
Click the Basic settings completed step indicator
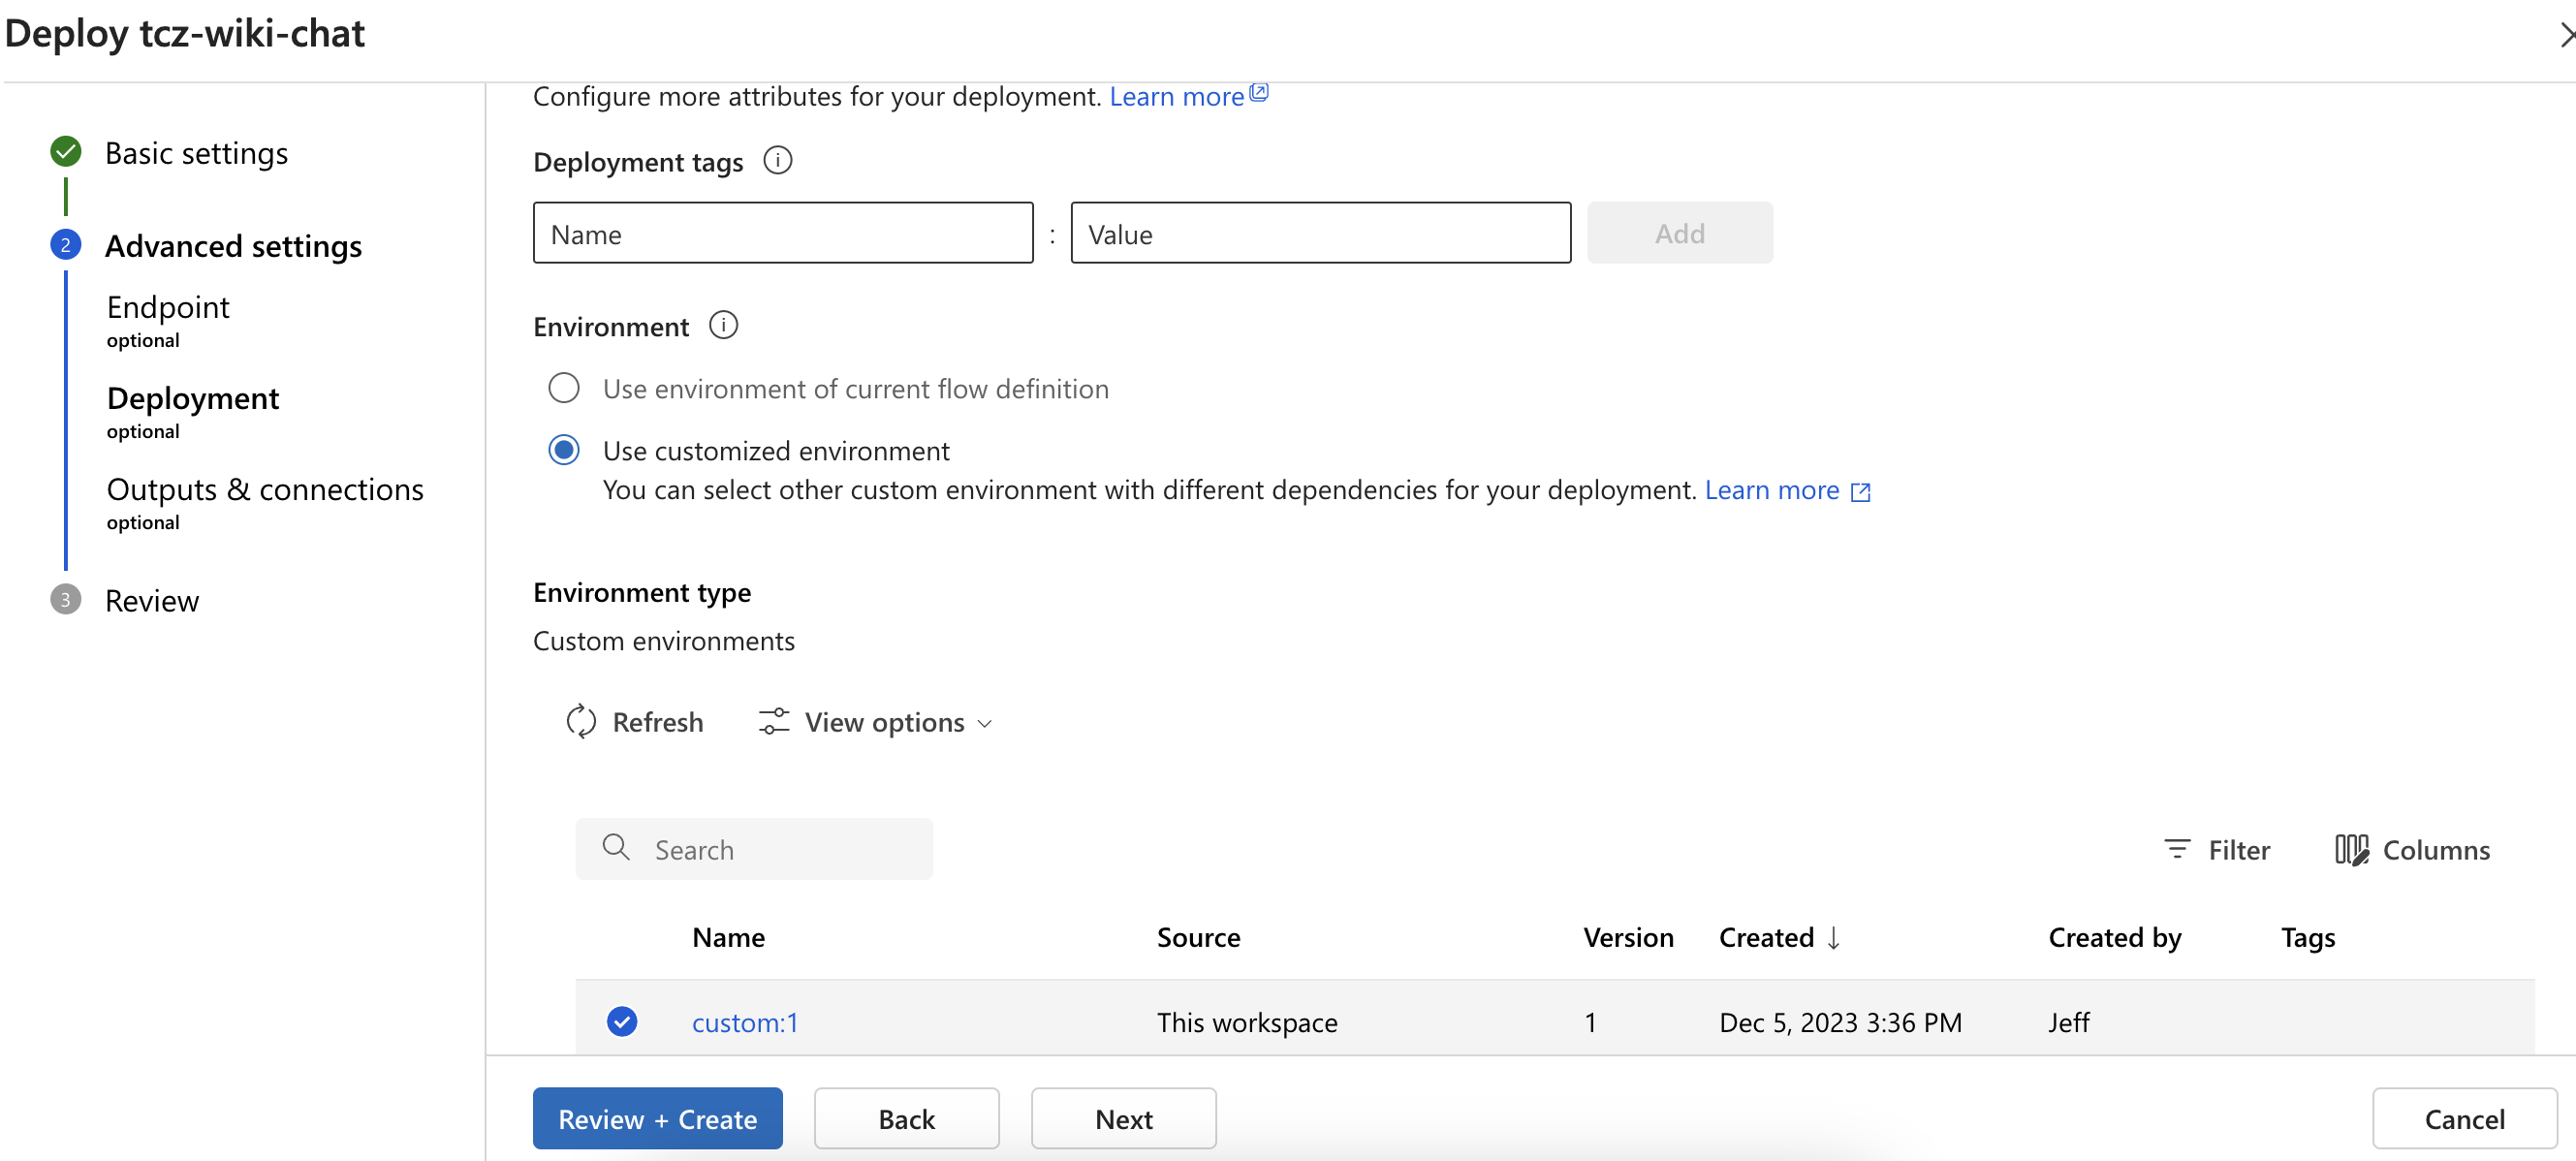coord(65,151)
